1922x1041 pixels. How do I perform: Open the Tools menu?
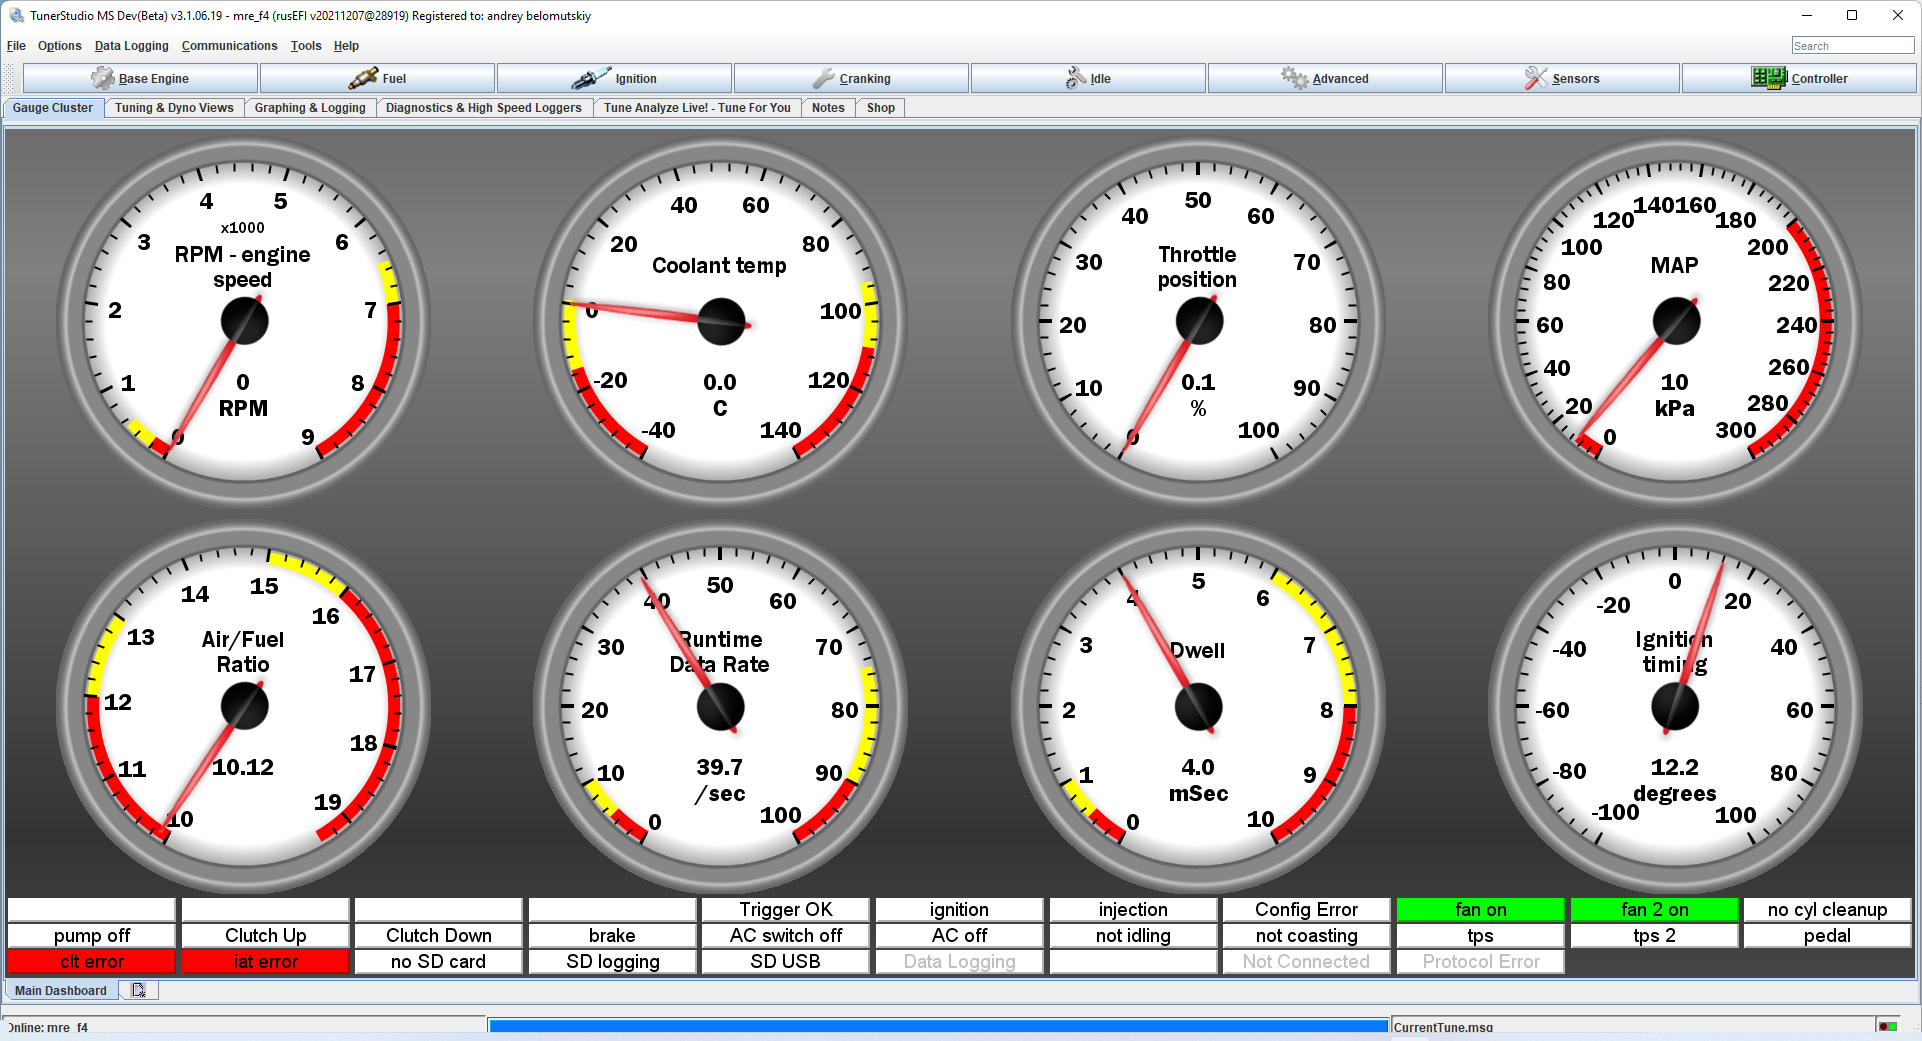click(306, 46)
